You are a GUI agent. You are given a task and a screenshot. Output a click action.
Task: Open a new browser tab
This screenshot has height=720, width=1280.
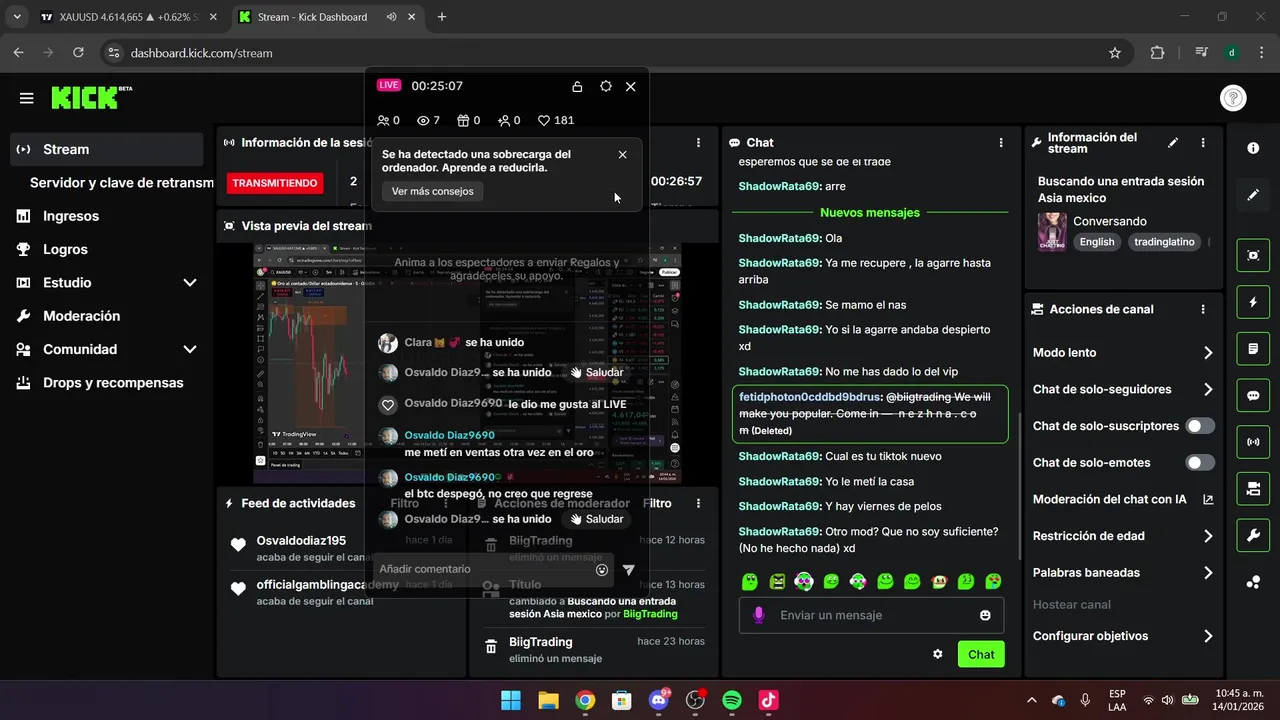[x=442, y=17]
